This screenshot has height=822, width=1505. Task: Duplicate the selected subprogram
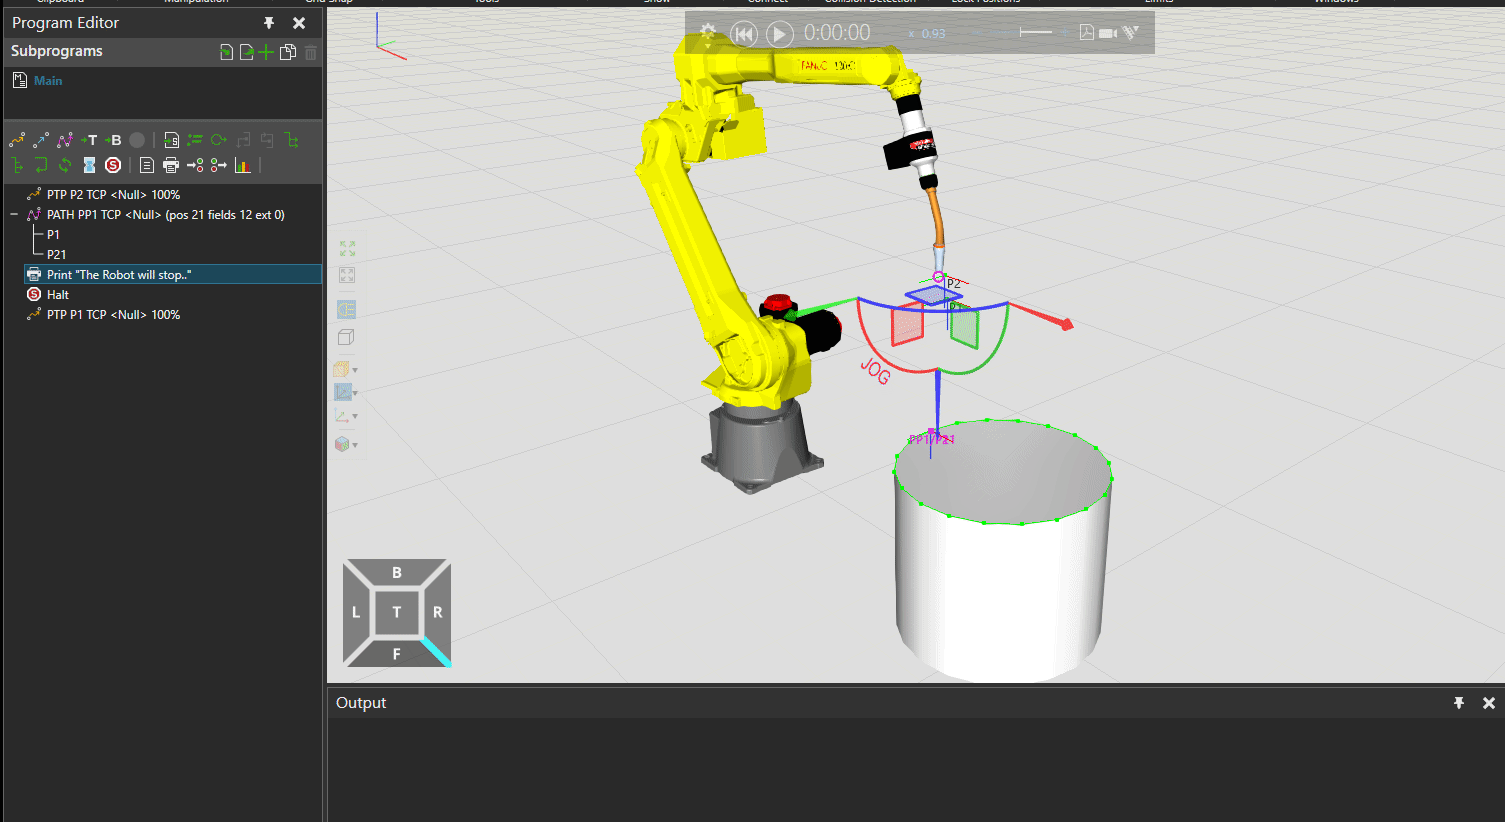[x=288, y=52]
